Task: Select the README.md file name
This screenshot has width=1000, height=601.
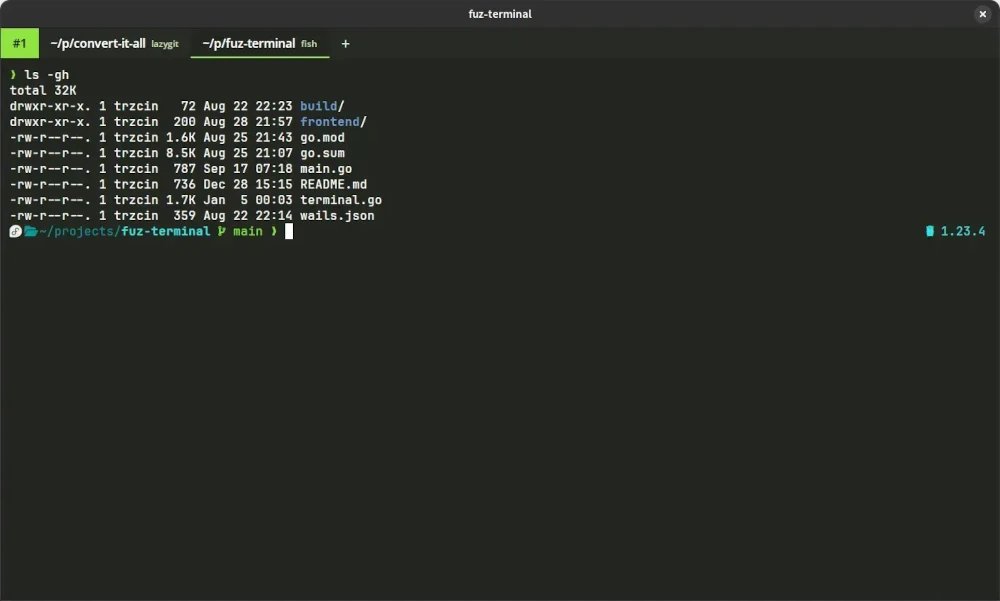Action: pos(332,184)
